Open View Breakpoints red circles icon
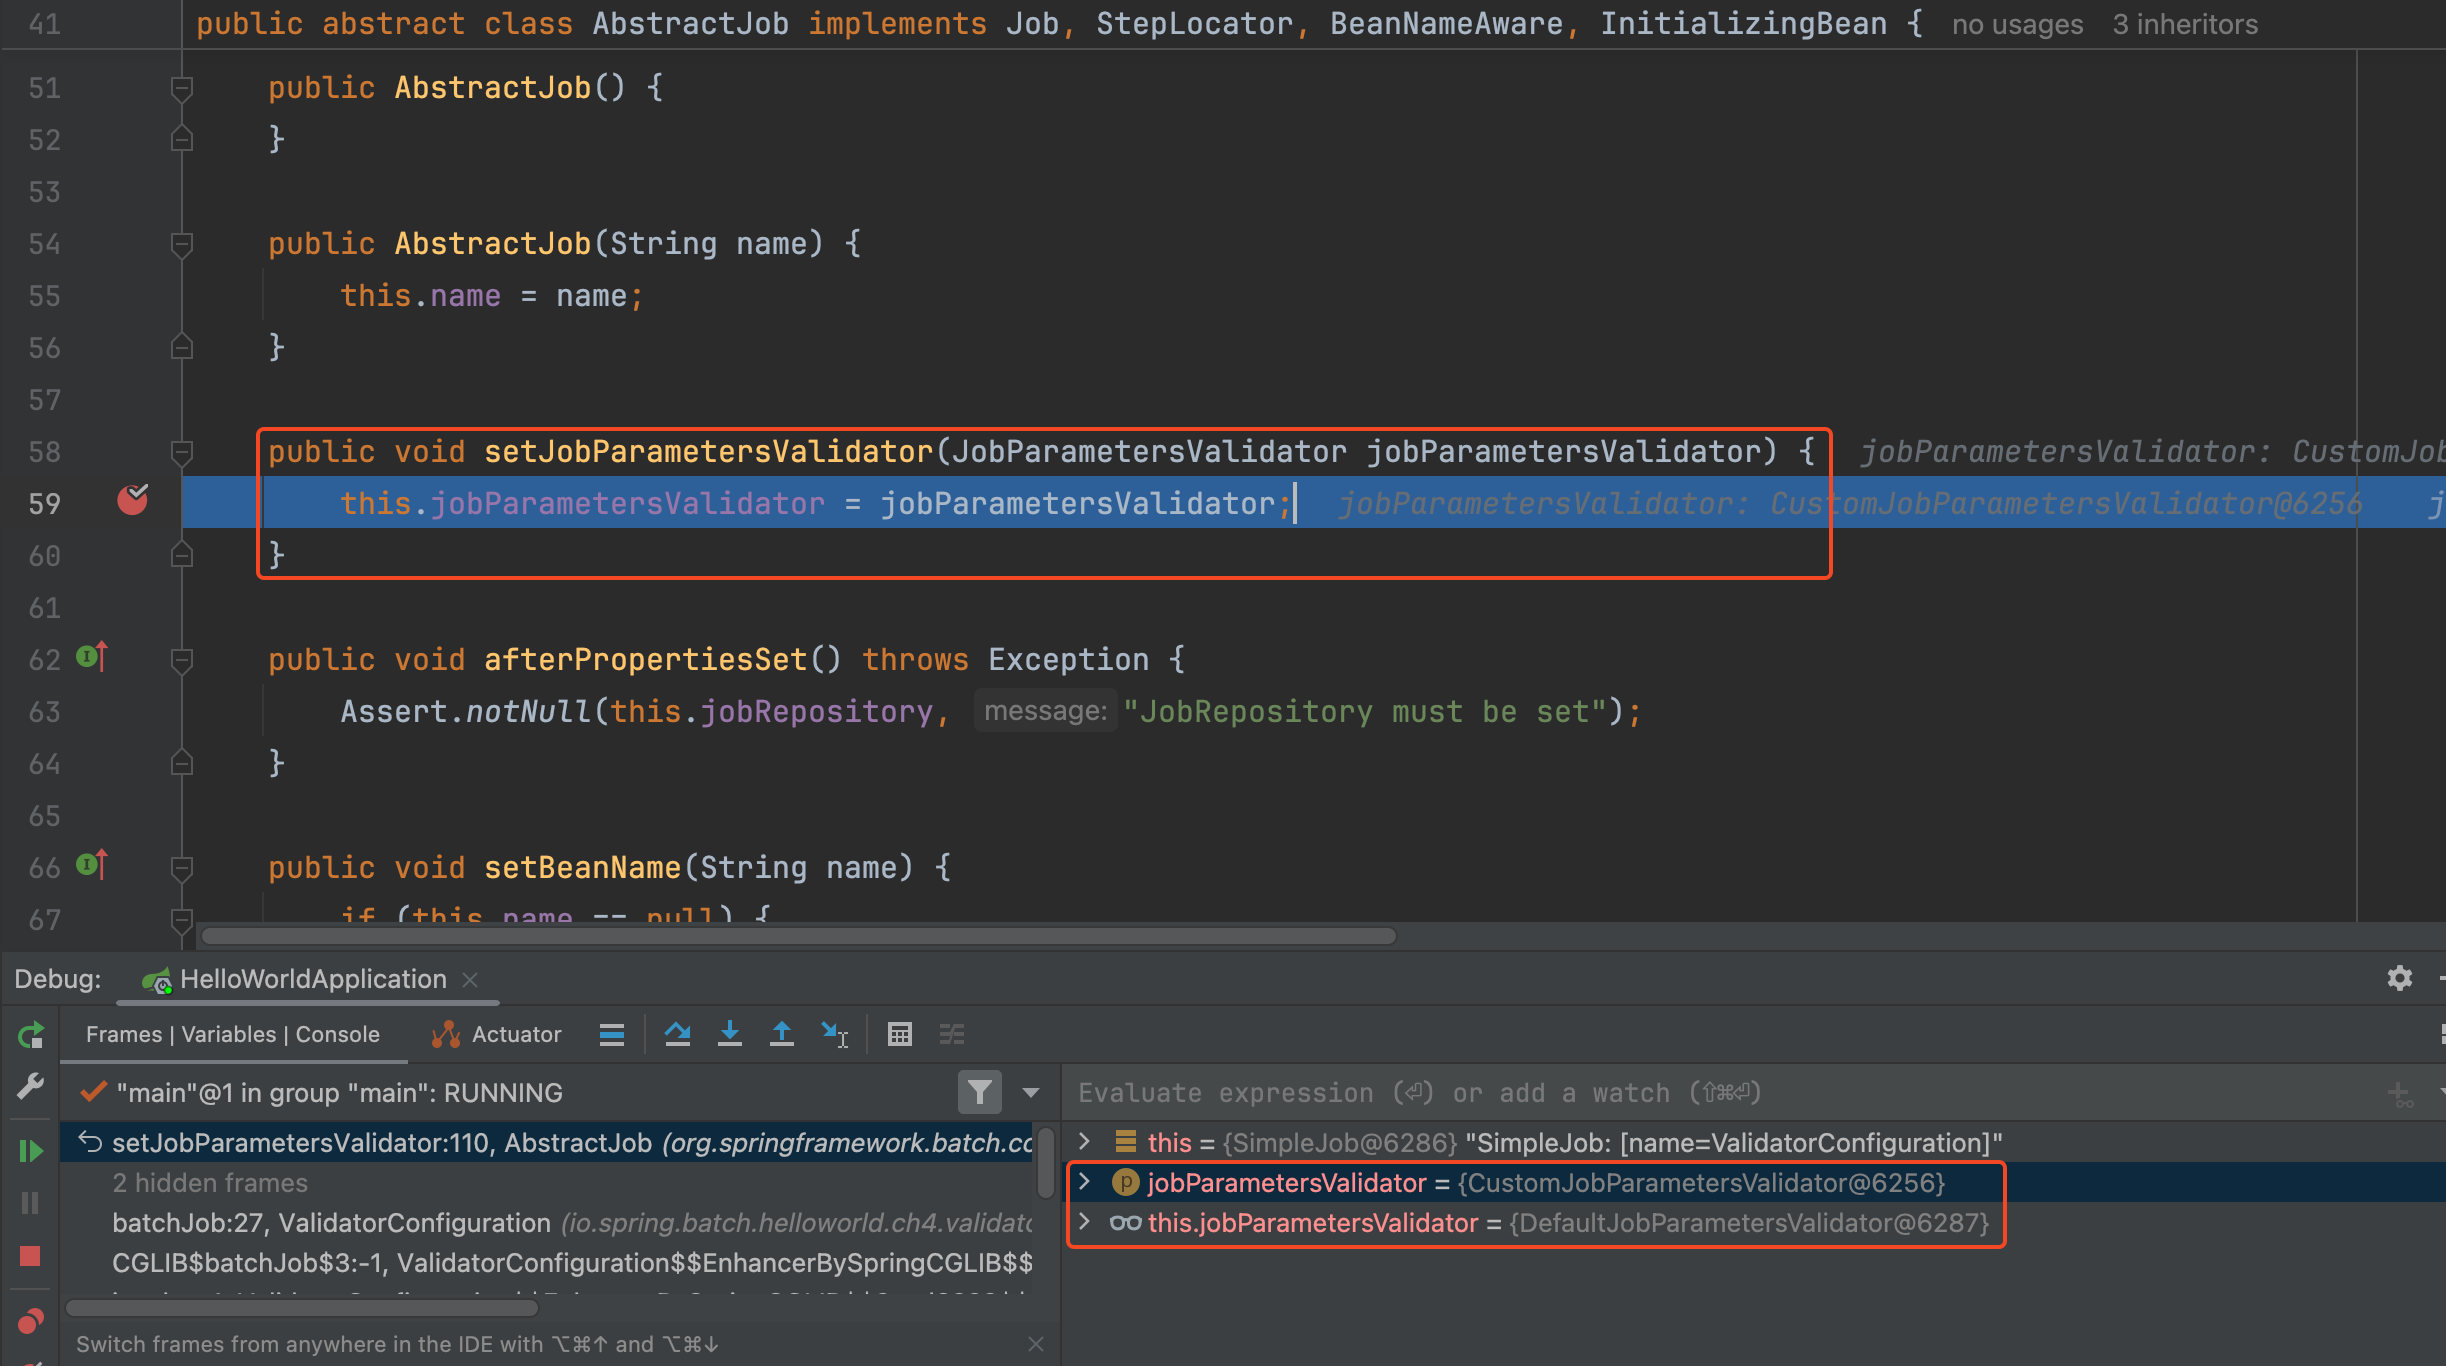 click(30, 1322)
